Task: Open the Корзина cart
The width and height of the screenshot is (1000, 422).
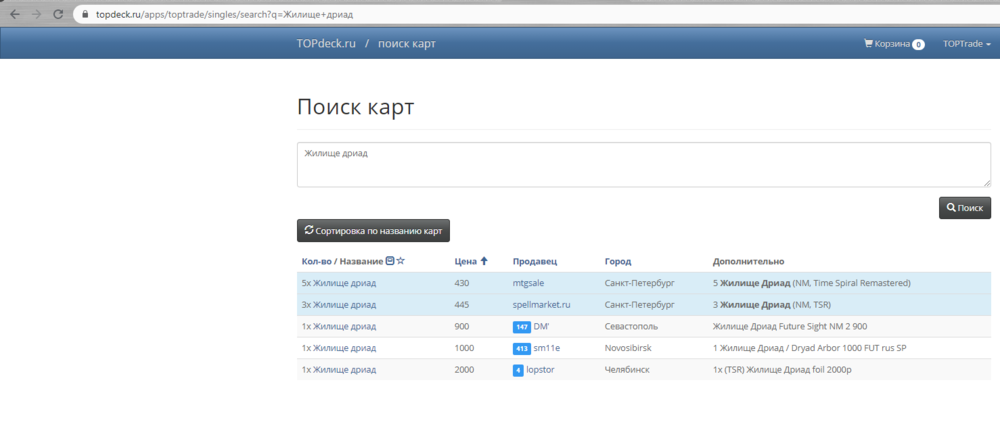Action: (x=893, y=44)
